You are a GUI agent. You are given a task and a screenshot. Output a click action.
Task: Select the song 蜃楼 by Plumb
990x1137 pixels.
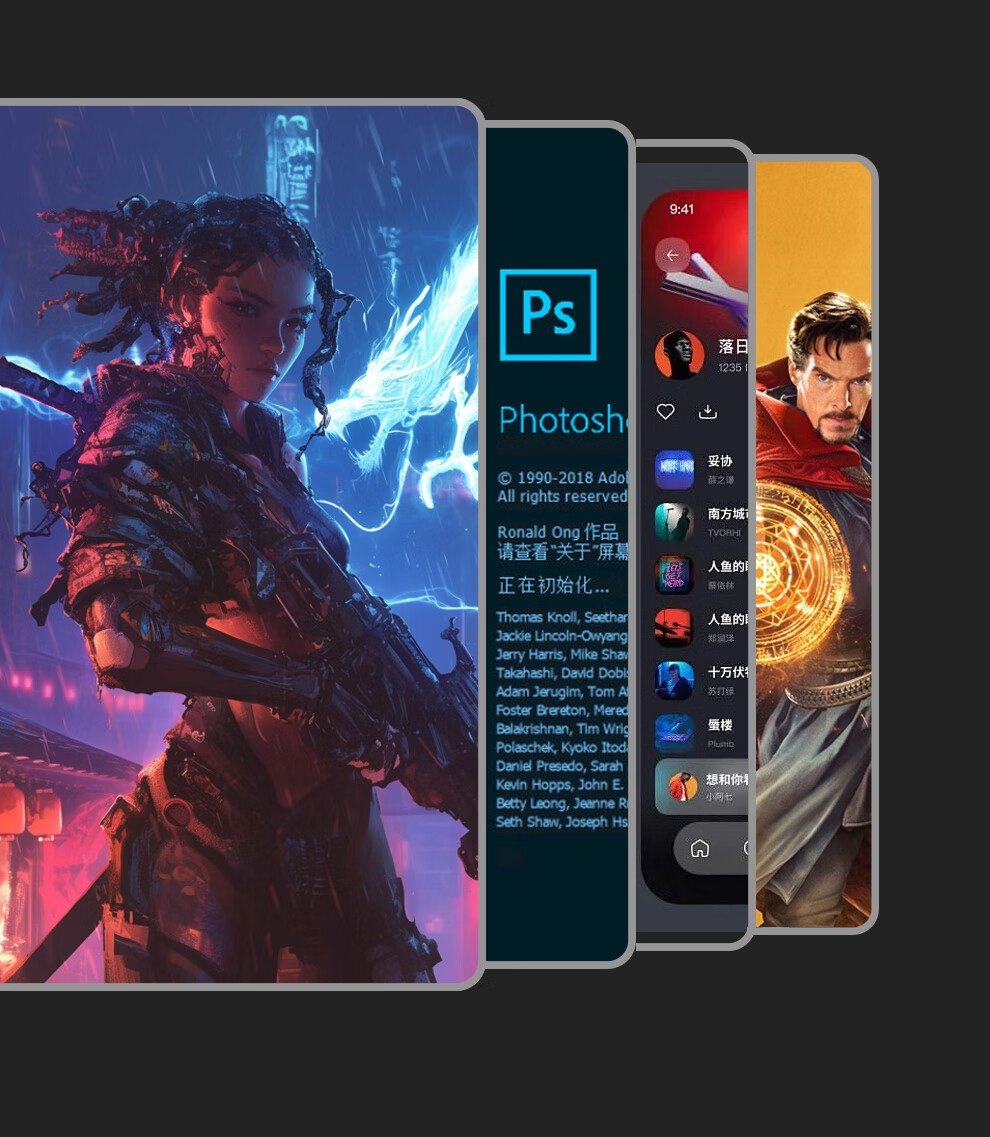[x=701, y=734]
